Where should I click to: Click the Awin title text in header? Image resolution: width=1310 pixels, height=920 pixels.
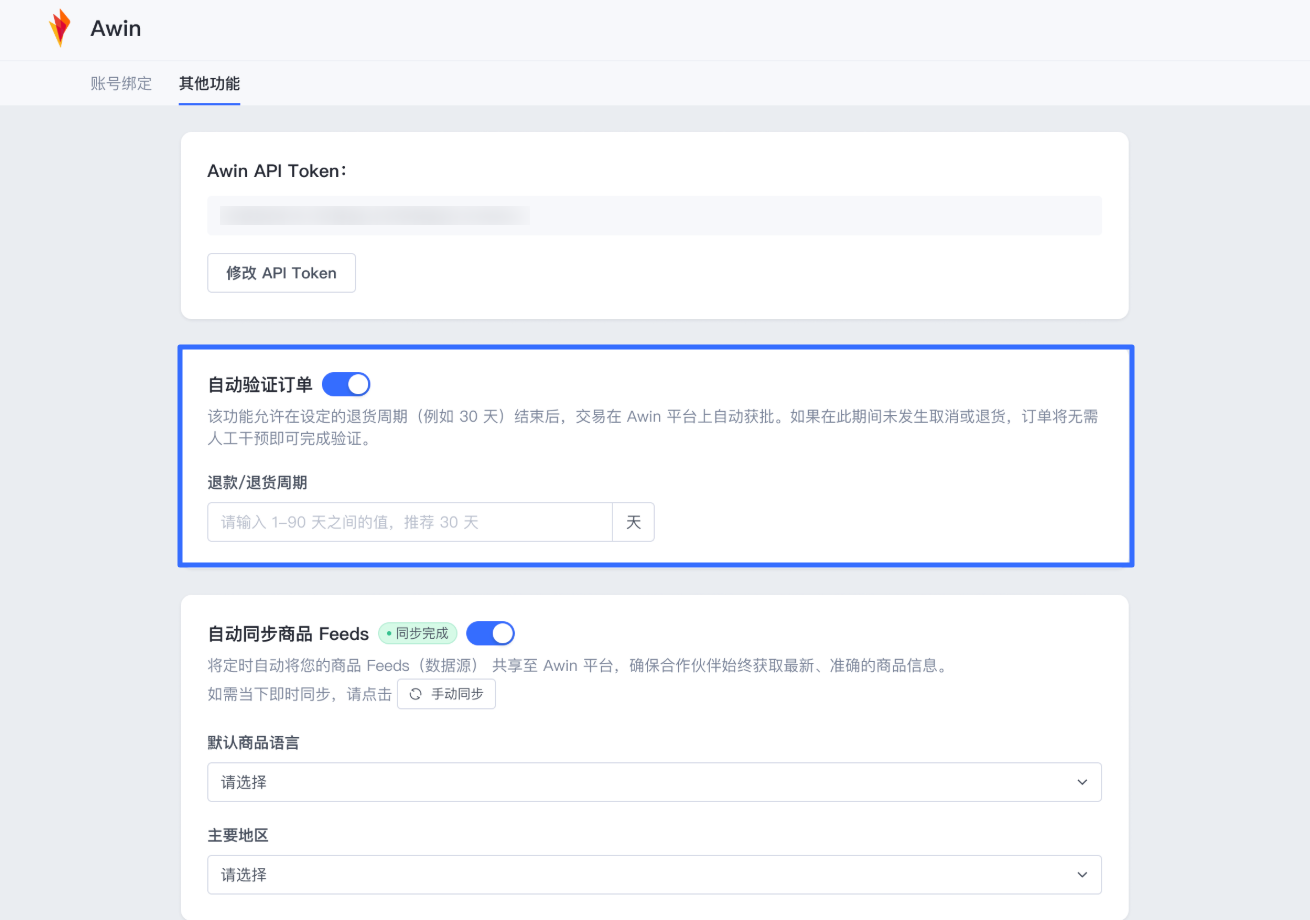tap(116, 28)
